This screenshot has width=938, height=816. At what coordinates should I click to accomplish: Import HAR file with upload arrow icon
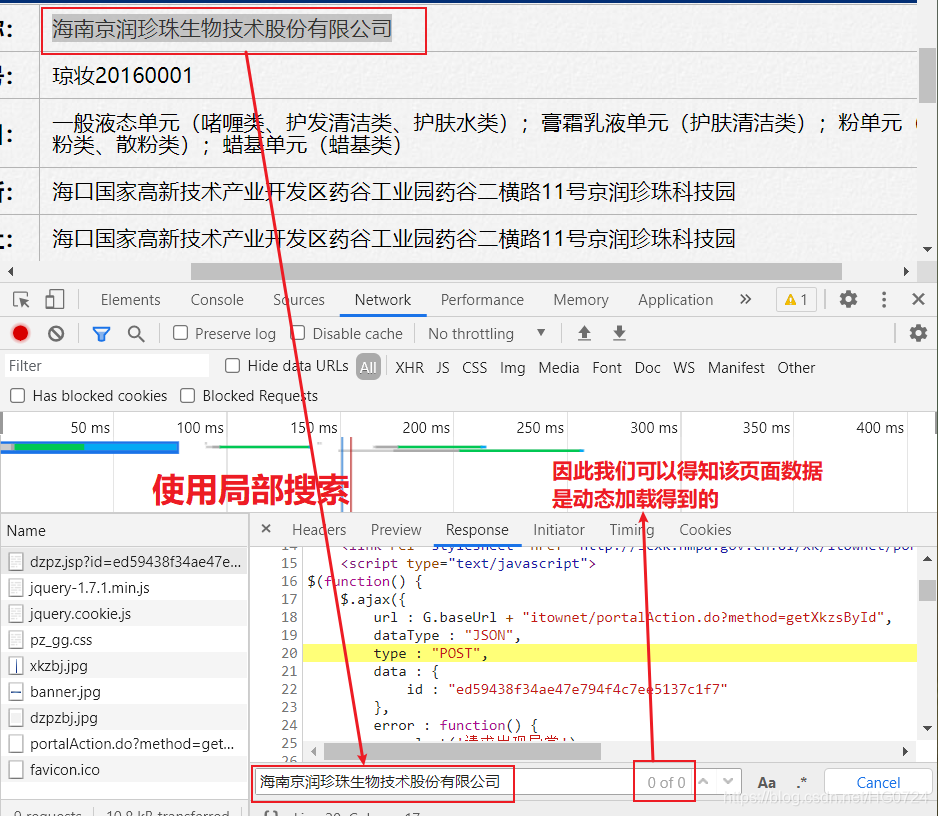pos(584,333)
